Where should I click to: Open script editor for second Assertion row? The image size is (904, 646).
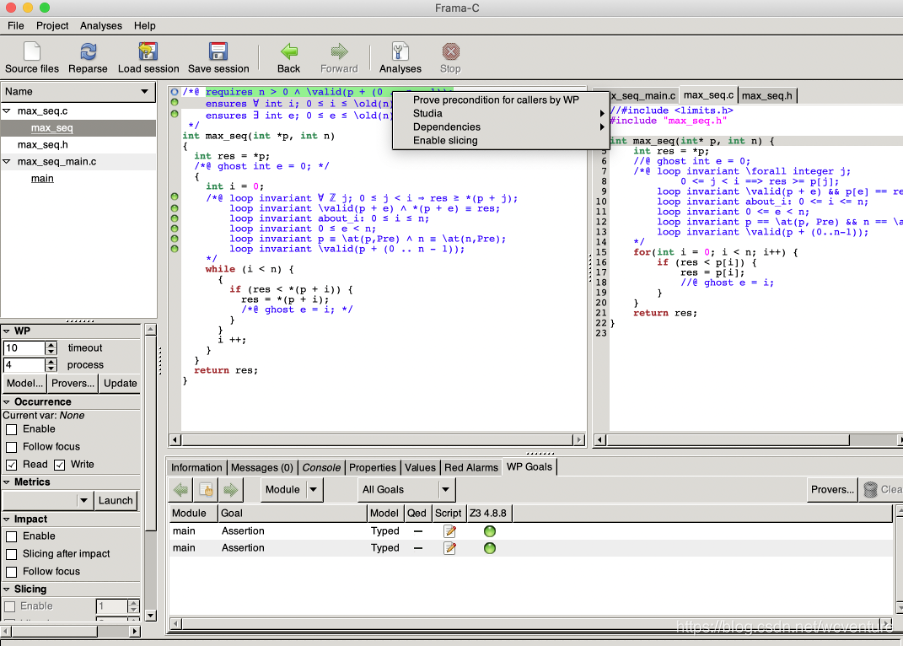pos(450,548)
